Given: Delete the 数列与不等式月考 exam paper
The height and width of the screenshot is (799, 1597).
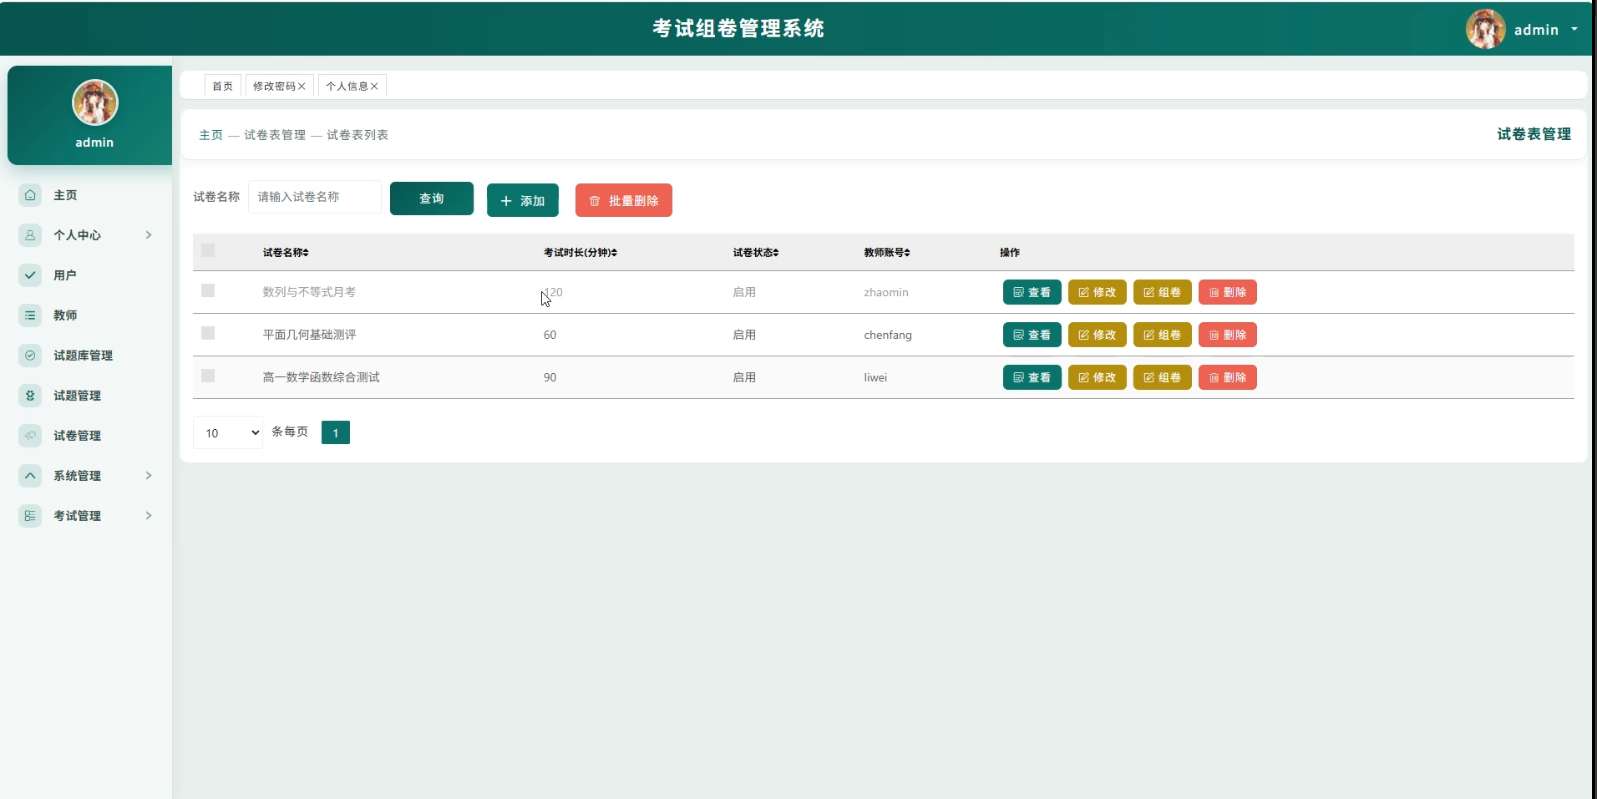Looking at the screenshot, I should pyautogui.click(x=1227, y=292).
